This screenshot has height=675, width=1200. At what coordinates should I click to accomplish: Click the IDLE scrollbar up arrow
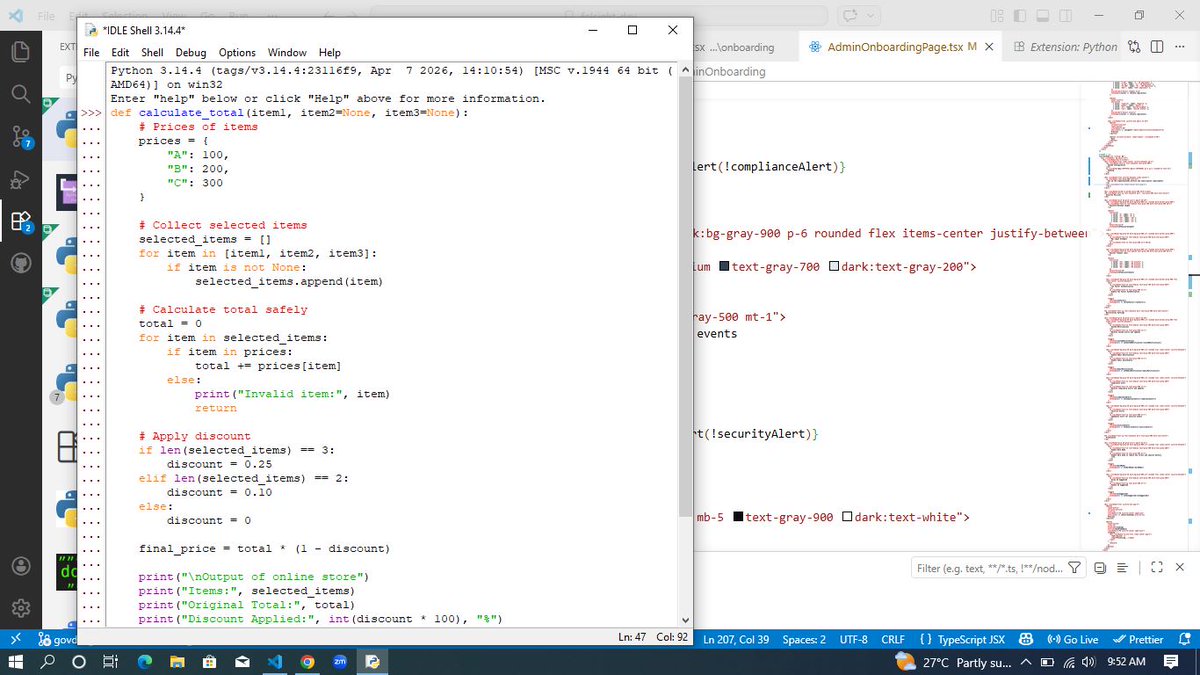pos(685,71)
